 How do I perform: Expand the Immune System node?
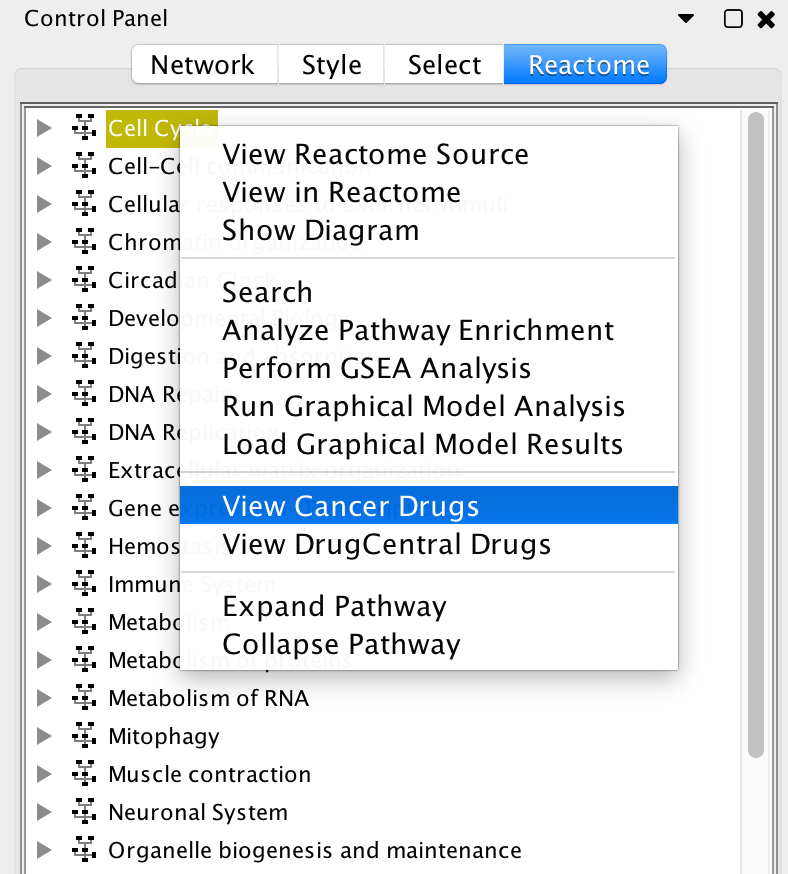(44, 584)
